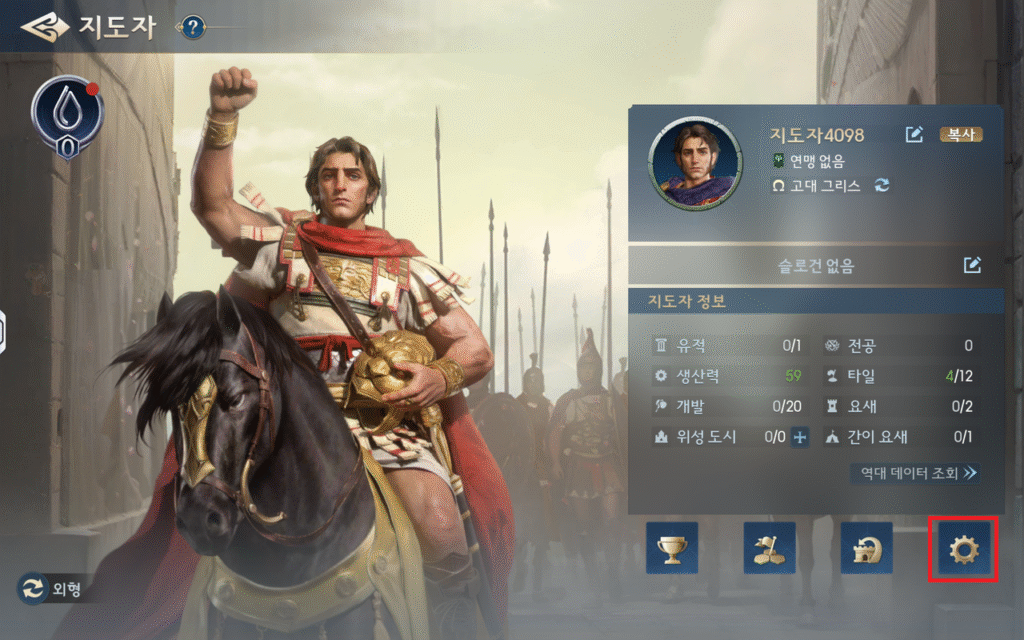Viewport: 1024px width, 640px height.
Task: Open the trophy achievements icon
Action: coord(672,549)
